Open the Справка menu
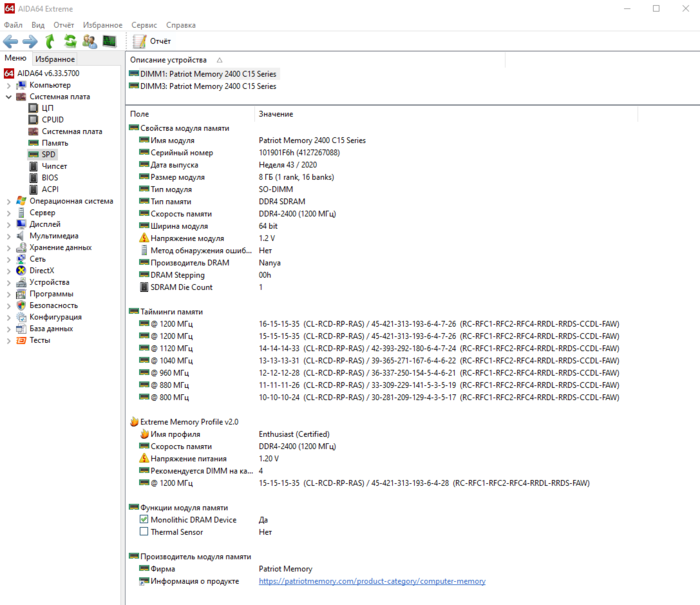 pos(181,25)
